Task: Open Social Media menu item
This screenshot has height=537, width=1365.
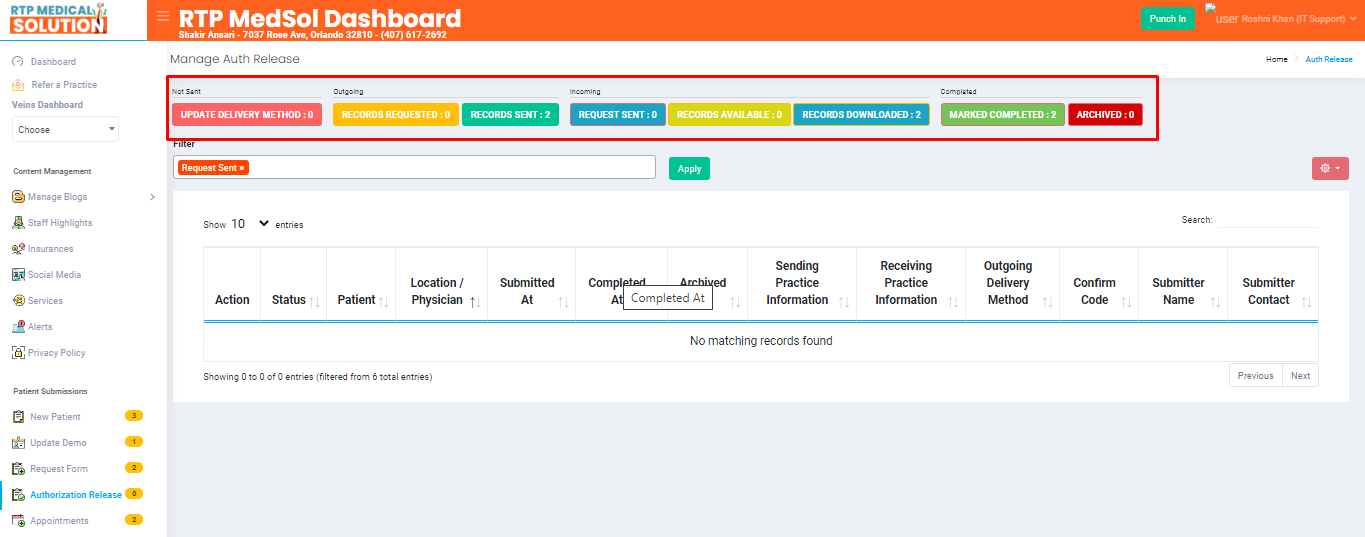Action: coord(54,275)
